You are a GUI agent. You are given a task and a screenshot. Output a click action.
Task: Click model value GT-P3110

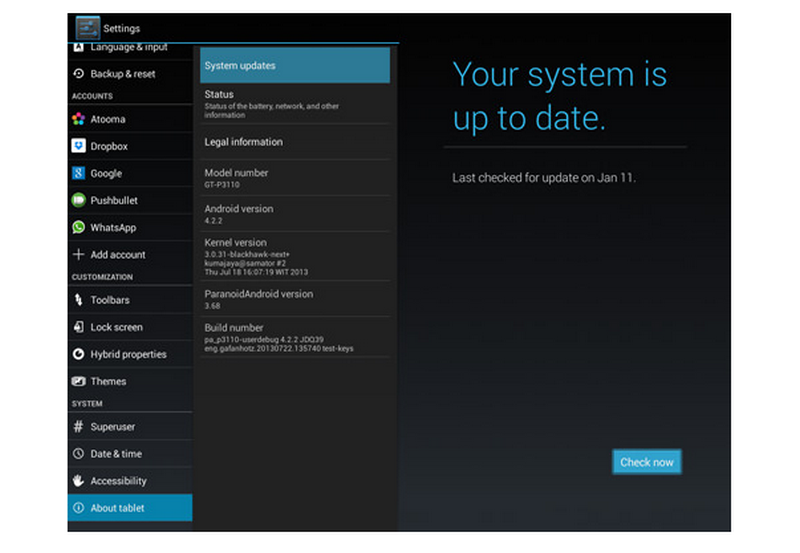(222, 185)
